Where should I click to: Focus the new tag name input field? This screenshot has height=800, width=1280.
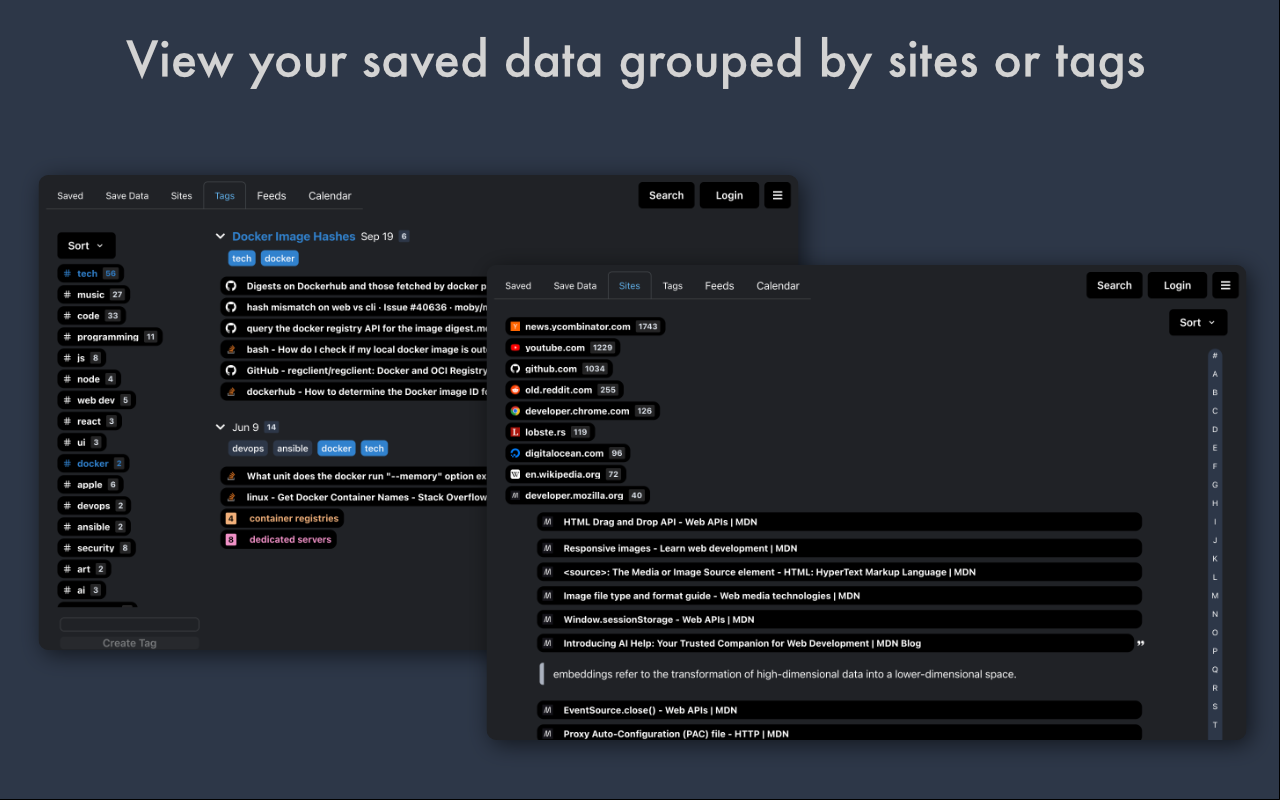[130, 624]
